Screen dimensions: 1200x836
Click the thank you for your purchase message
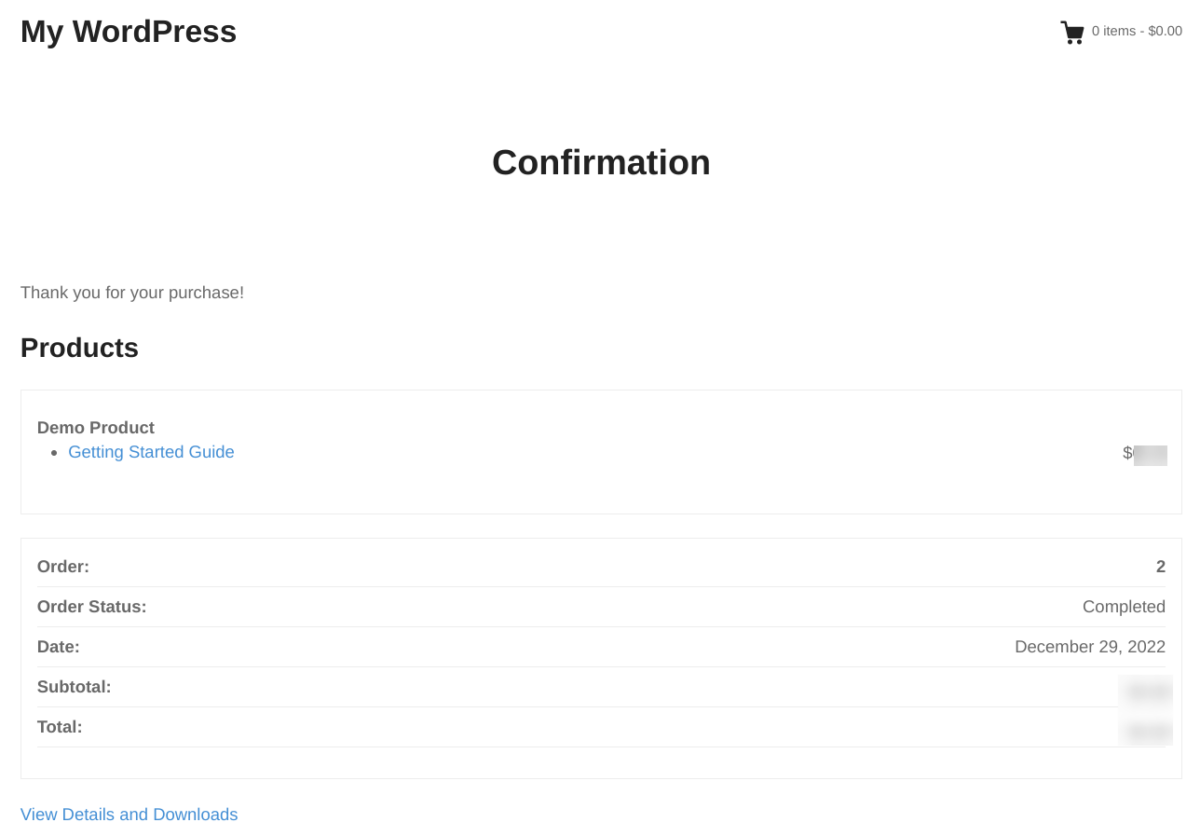(132, 292)
